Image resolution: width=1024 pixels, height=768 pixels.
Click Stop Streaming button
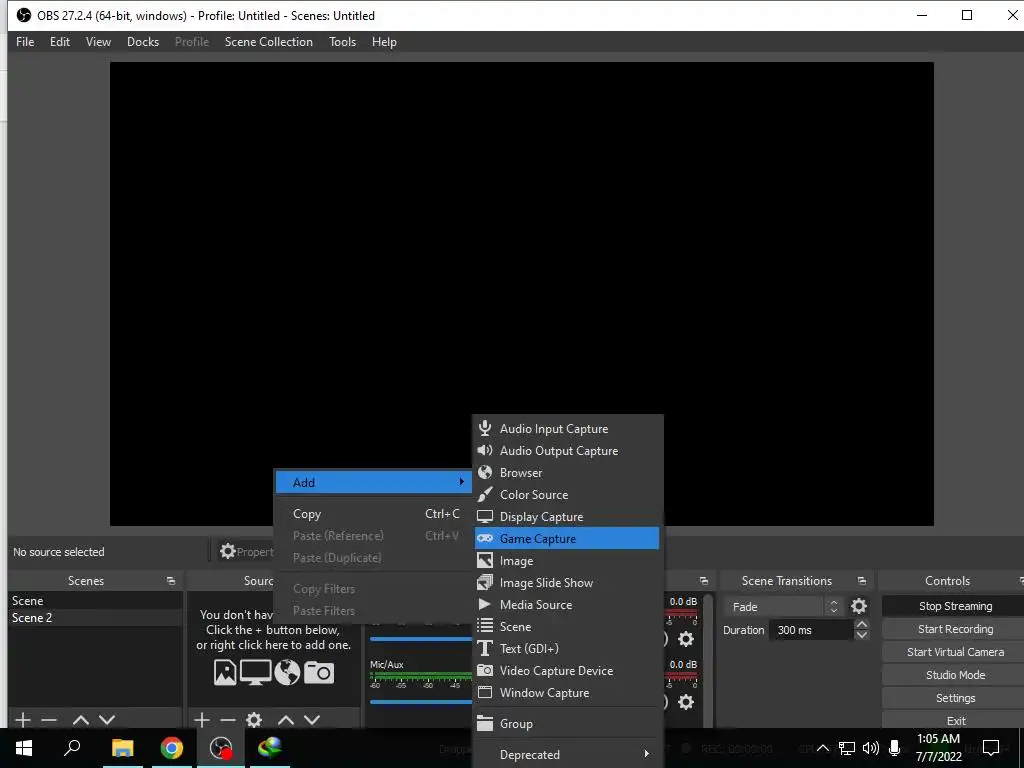click(x=955, y=606)
